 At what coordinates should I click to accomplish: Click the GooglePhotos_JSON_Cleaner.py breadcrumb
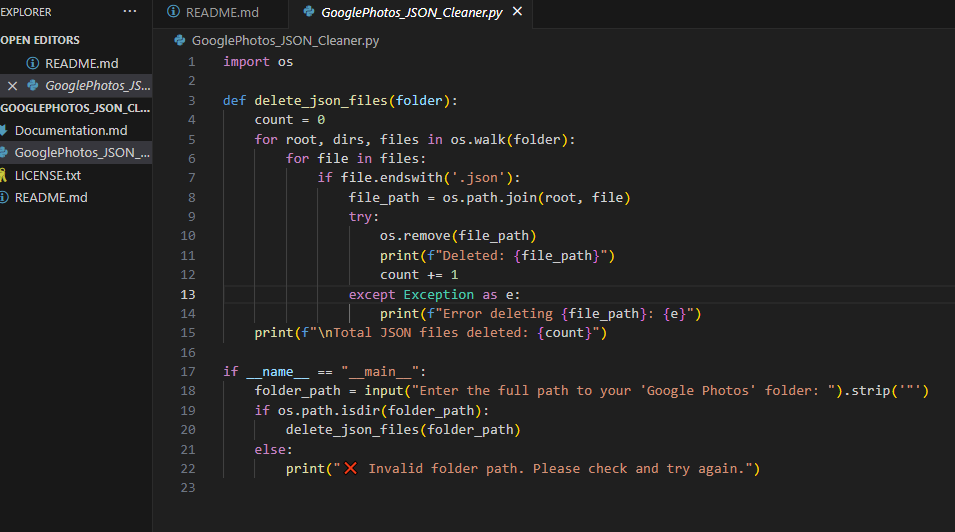tap(285, 41)
